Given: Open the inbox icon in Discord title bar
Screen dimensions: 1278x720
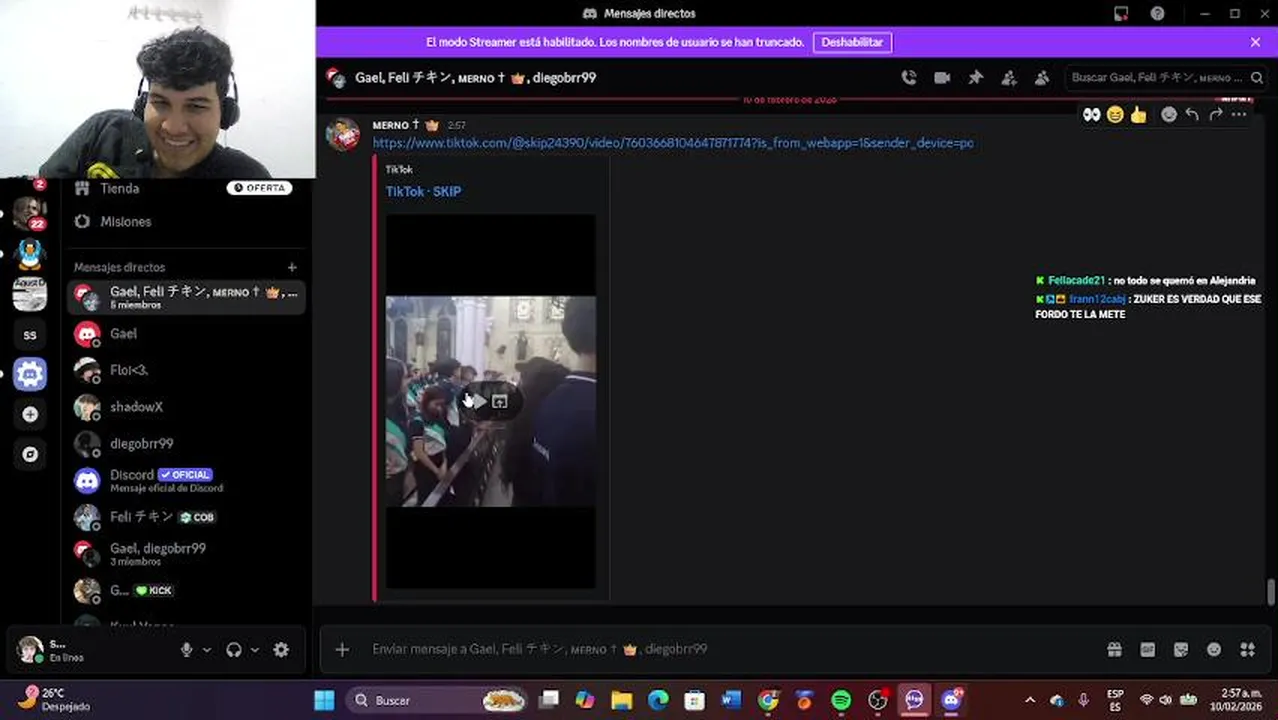Looking at the screenshot, I should (x=1121, y=13).
